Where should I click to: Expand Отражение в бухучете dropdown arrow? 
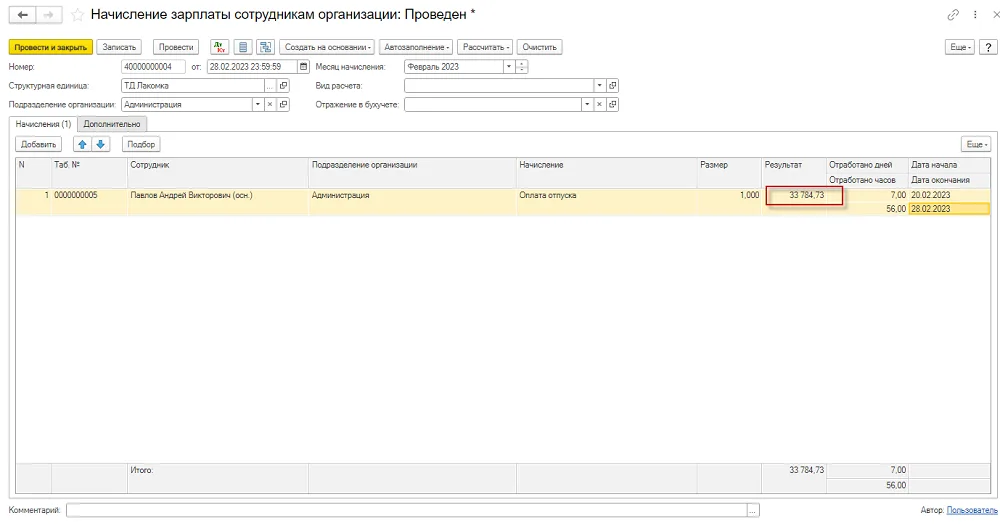click(x=587, y=105)
